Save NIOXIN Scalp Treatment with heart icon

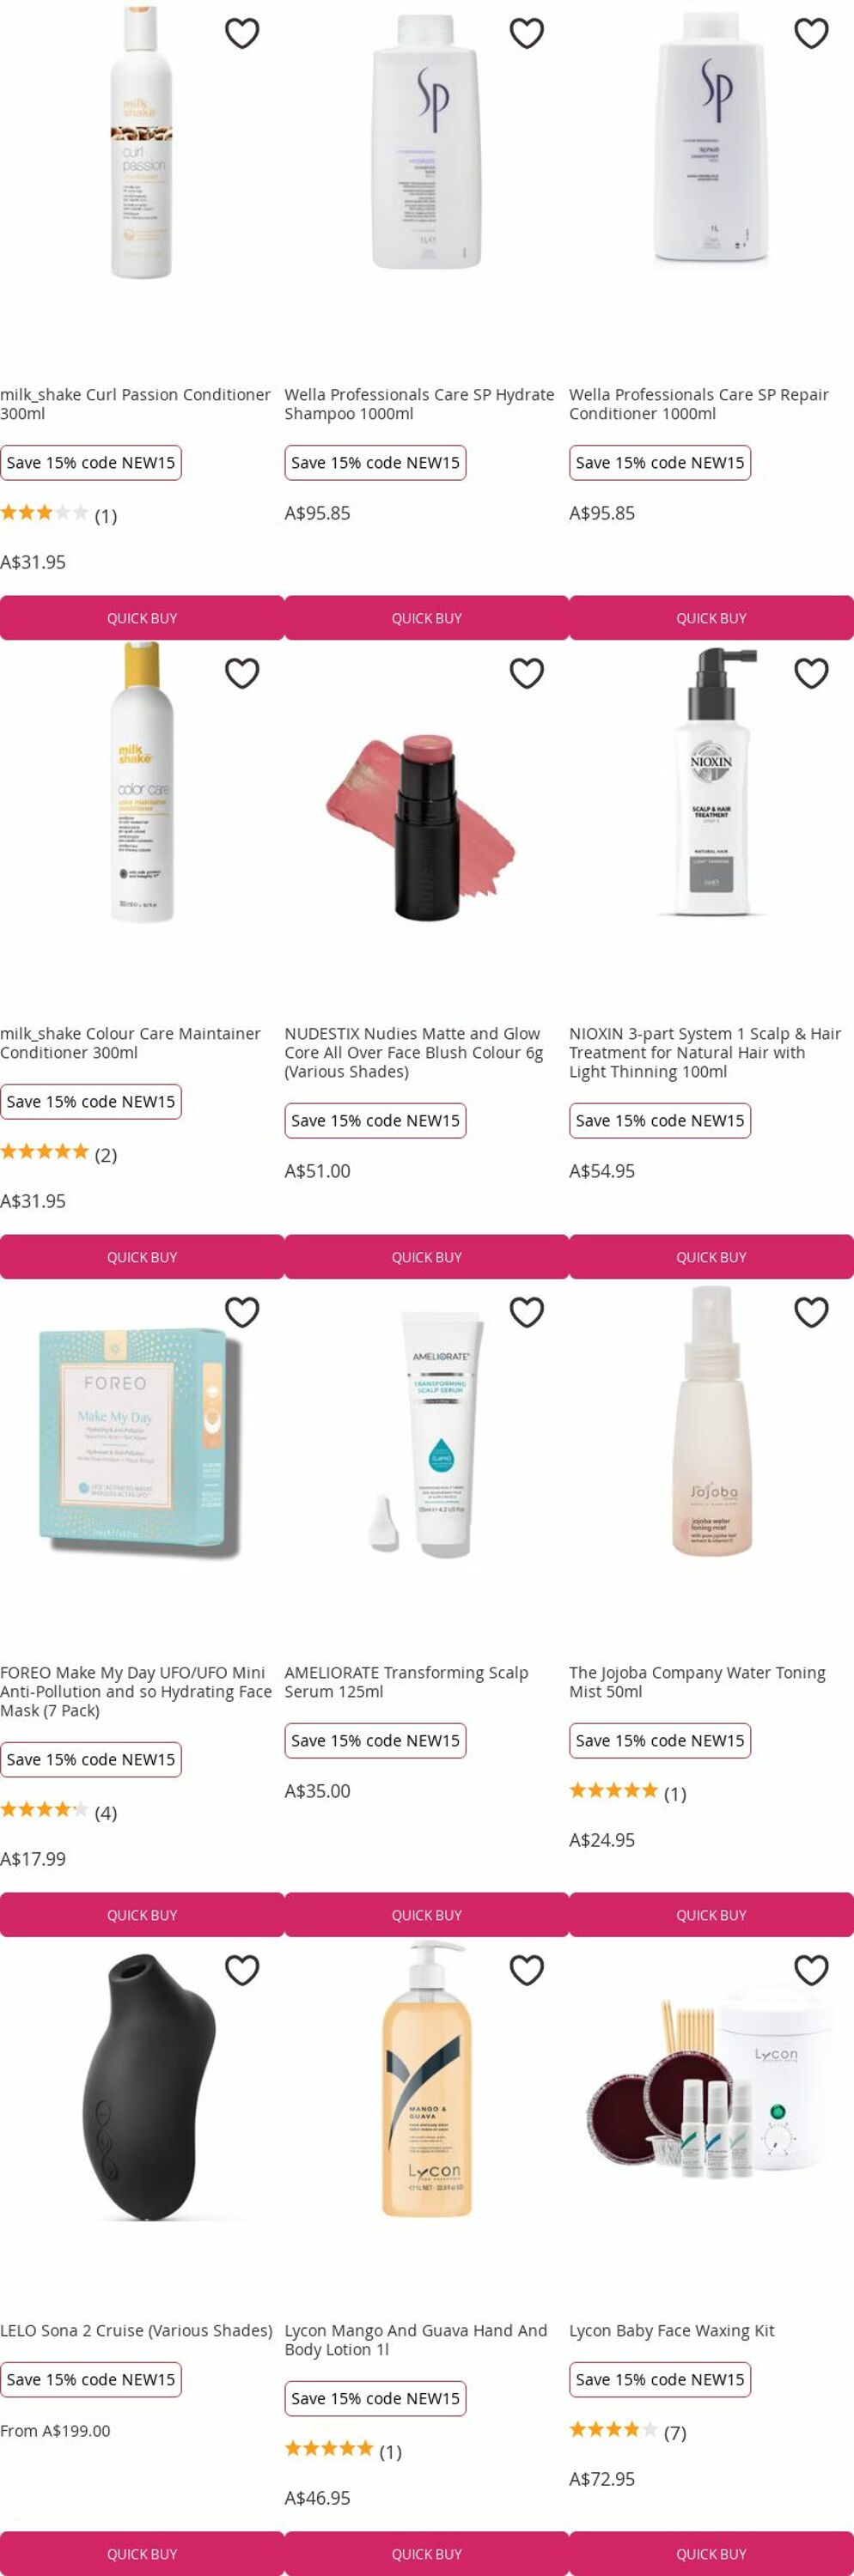tap(811, 673)
